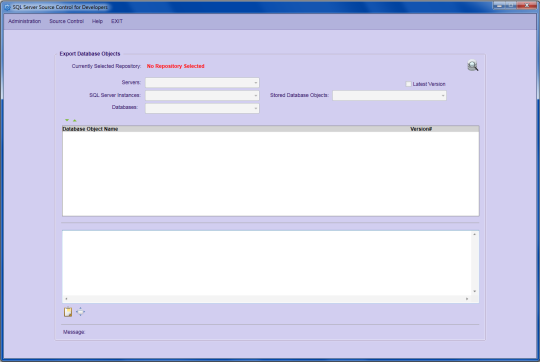Click the green up arrow icon
Screen dimensions: 540x362
(74, 120)
